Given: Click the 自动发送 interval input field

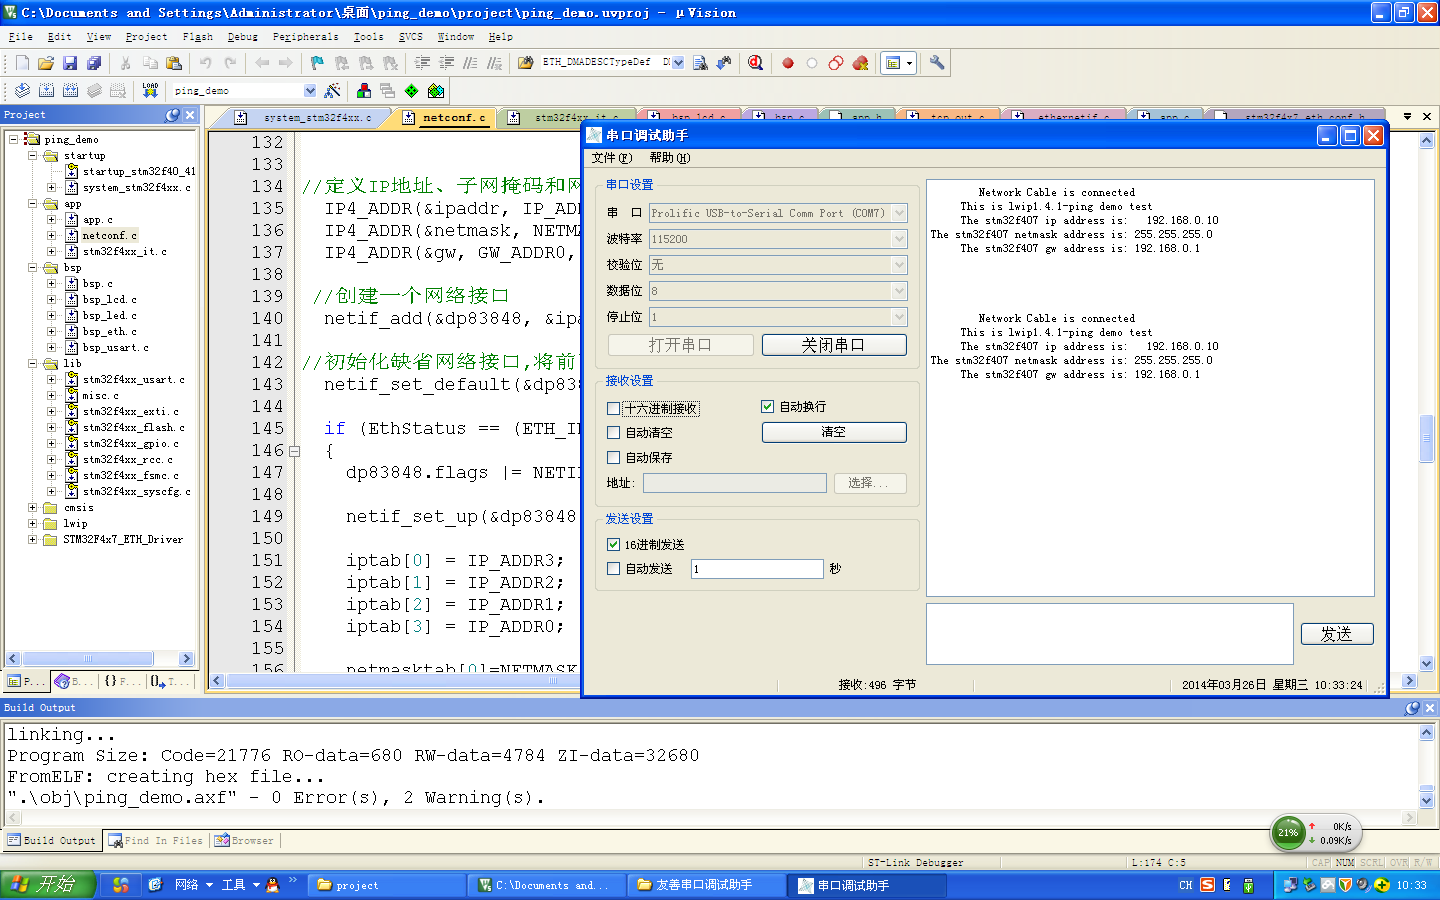Looking at the screenshot, I should point(757,569).
